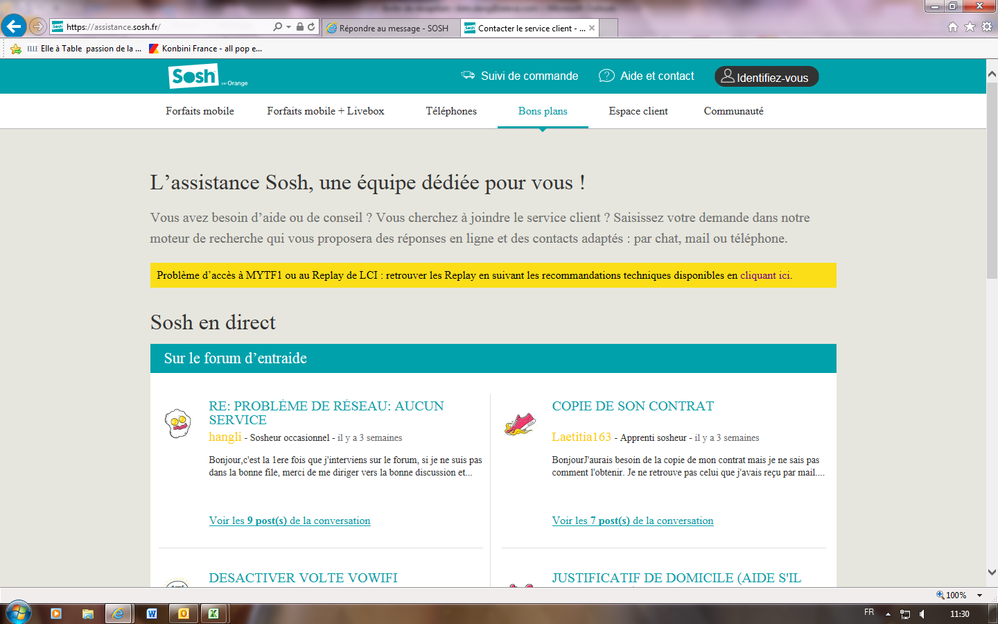Open Microsoft Word from the taskbar
This screenshot has height=624, width=998.
click(x=151, y=614)
